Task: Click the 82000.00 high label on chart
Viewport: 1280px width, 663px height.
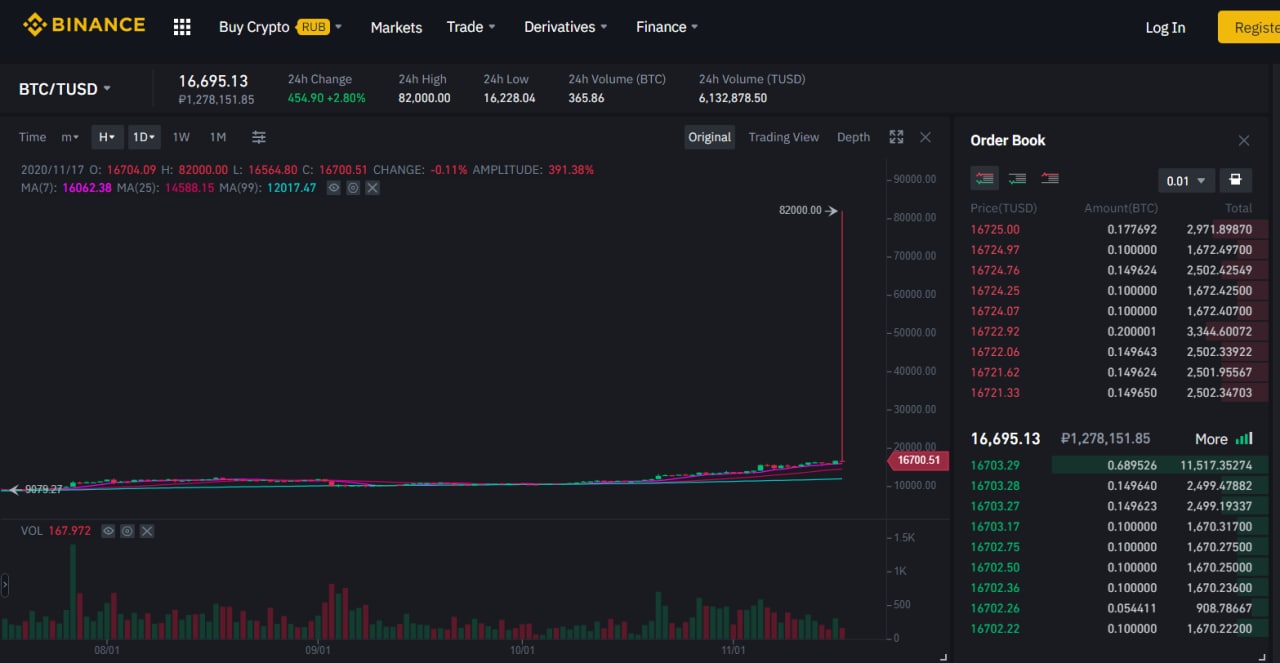Action: 800,210
